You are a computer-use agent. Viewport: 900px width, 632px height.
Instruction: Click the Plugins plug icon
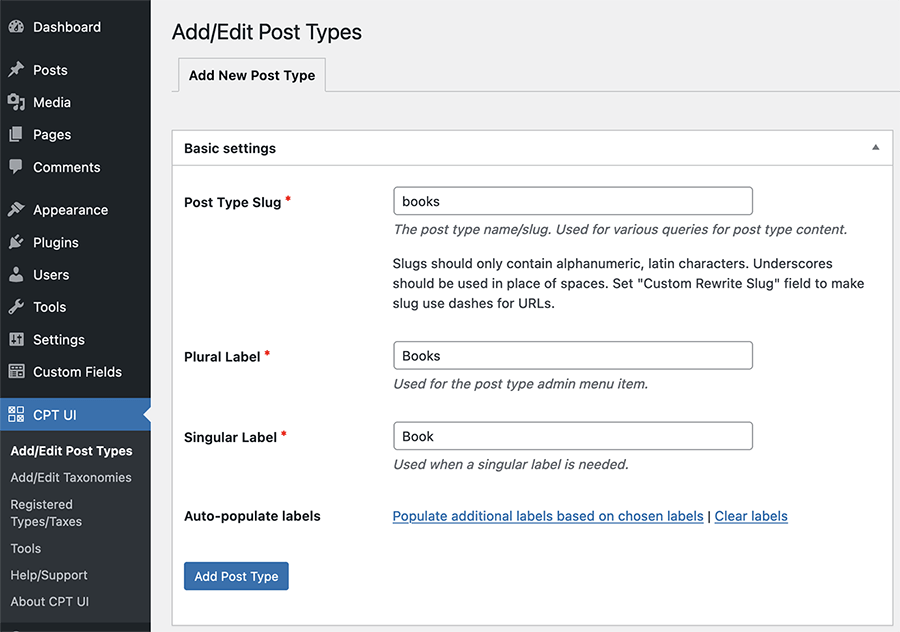click(x=16, y=242)
